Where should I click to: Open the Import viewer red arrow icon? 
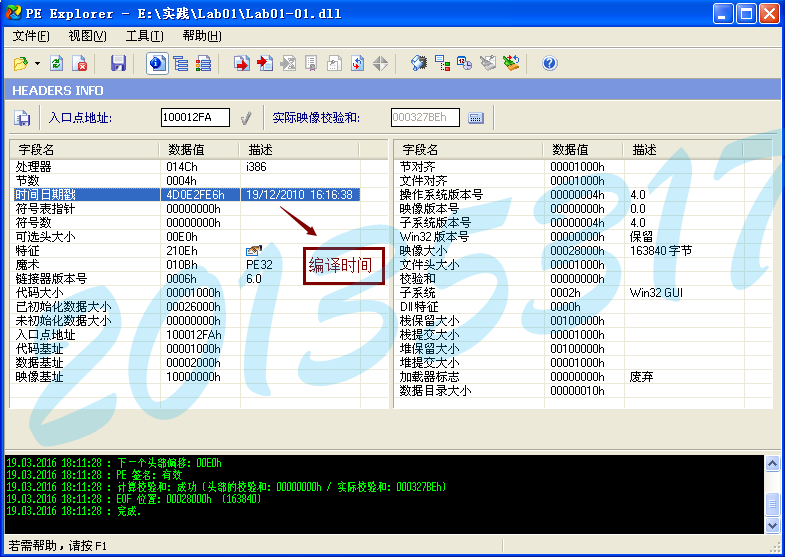click(265, 64)
